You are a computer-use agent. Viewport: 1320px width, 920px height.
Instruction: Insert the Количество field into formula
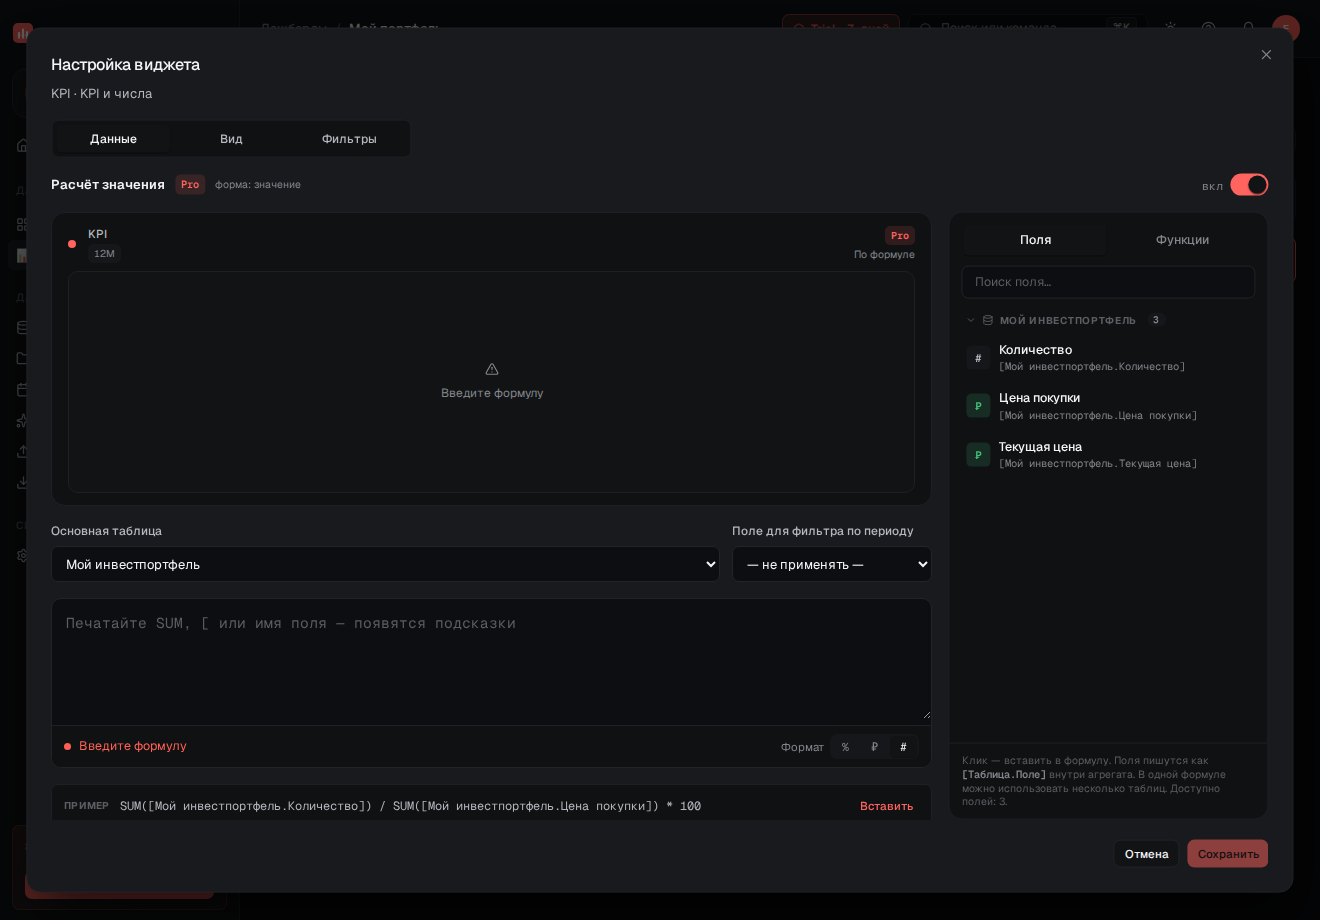coord(1108,357)
